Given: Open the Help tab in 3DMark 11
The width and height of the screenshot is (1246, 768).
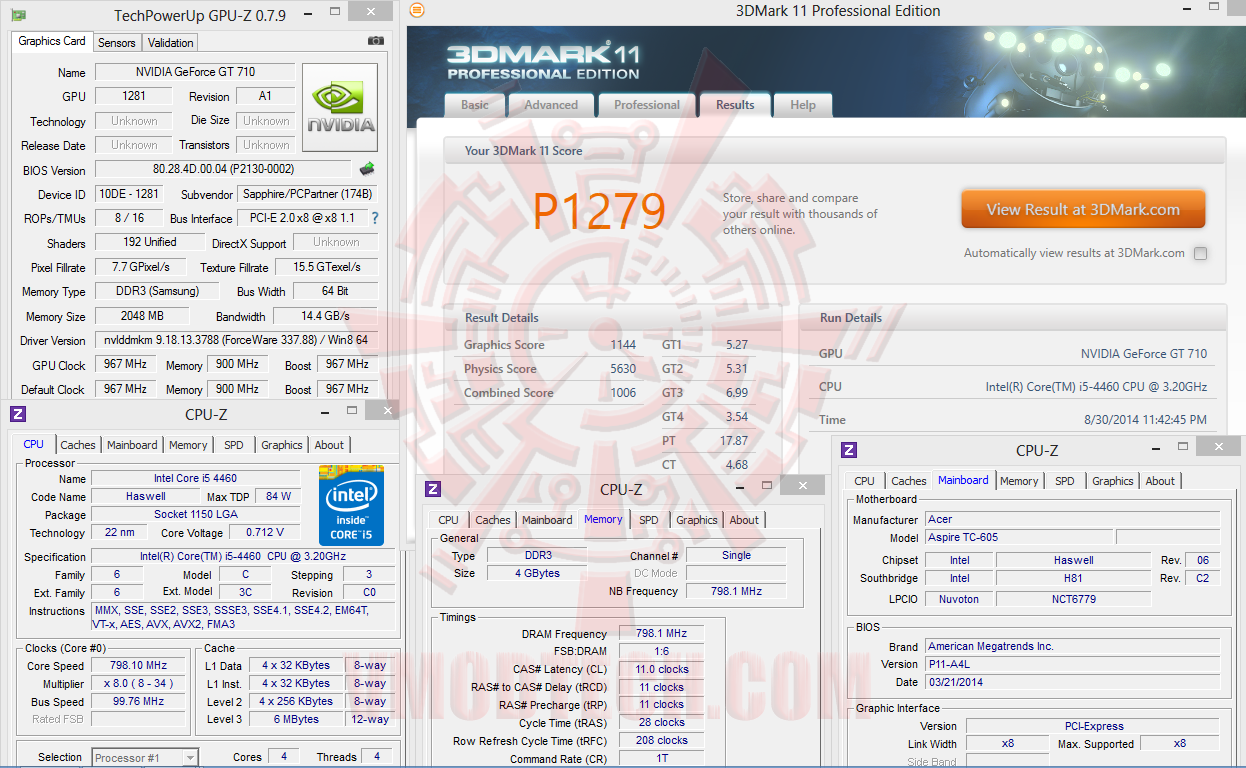Looking at the screenshot, I should pos(803,105).
